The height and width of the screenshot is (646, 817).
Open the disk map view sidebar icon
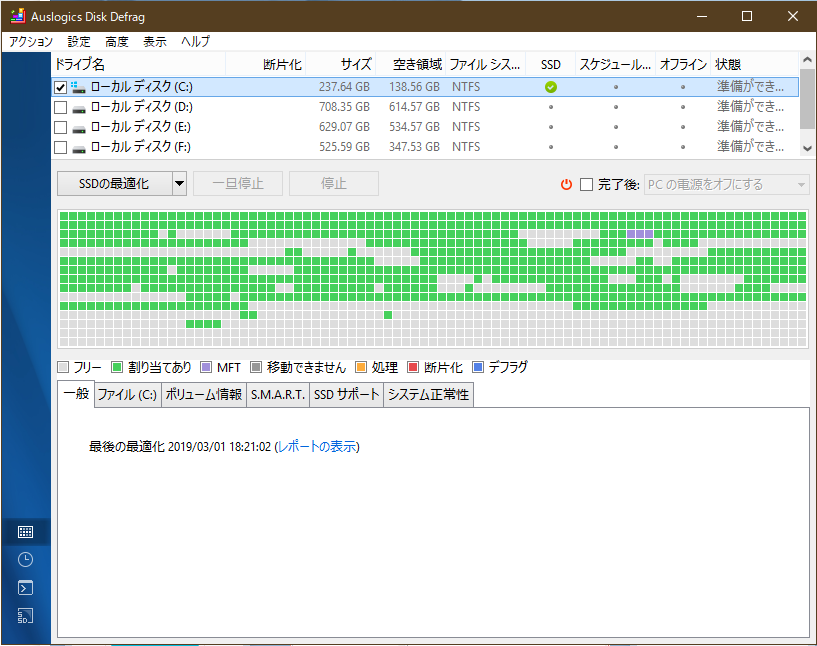(x=25, y=532)
